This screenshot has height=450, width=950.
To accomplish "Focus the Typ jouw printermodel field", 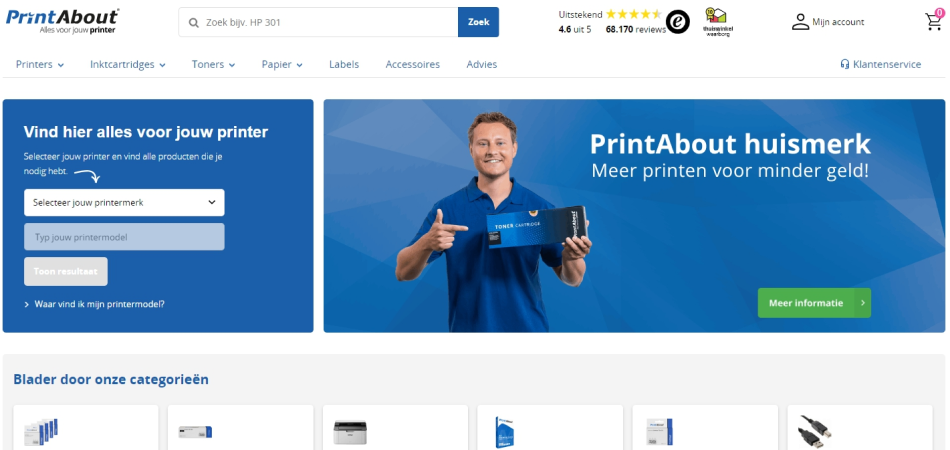I will [124, 237].
